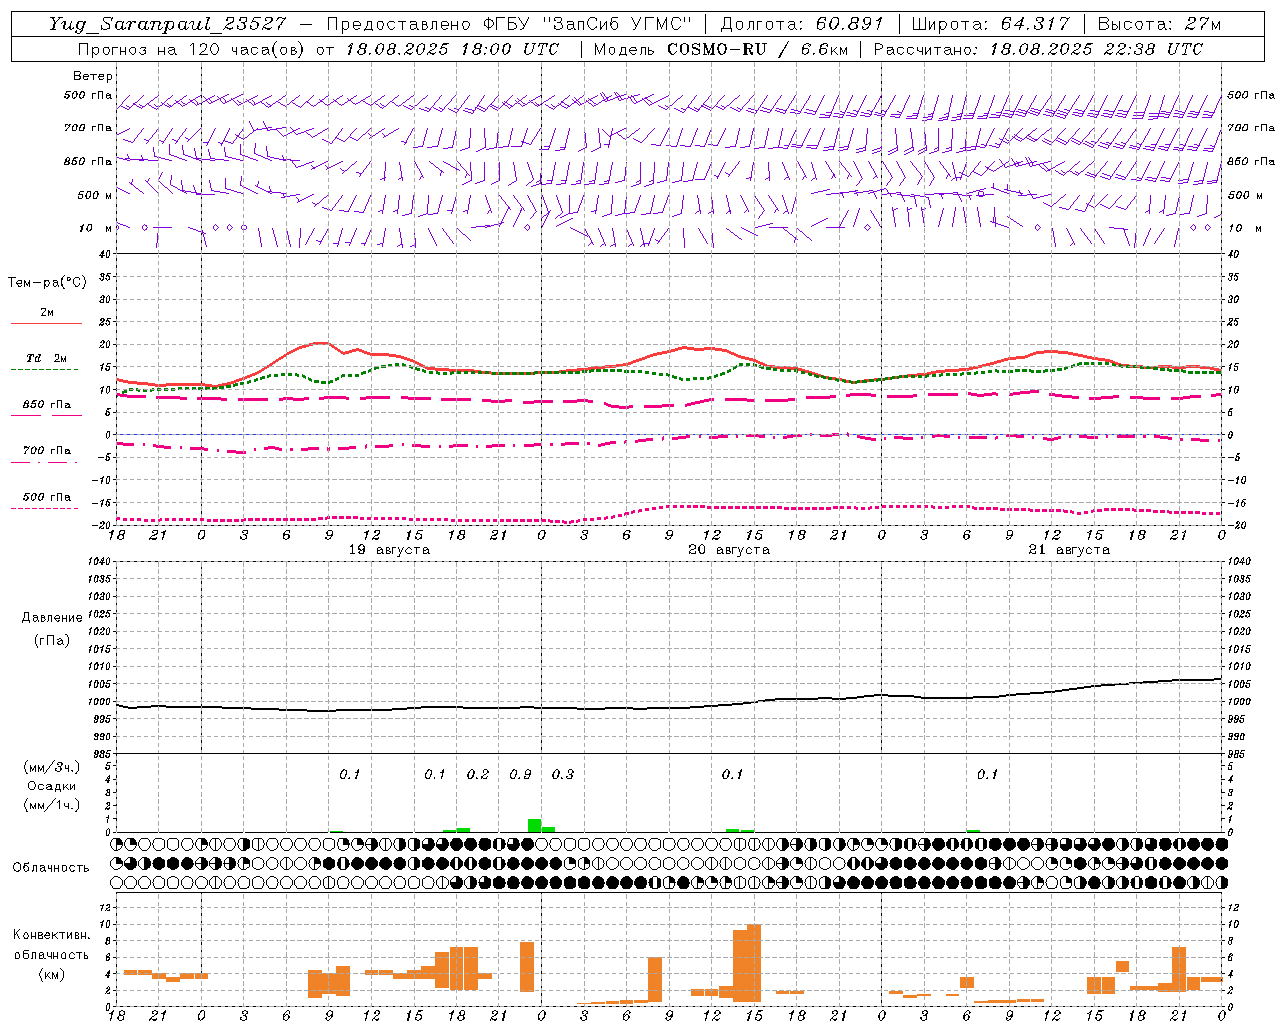Click 'Предоставлено ФГБУ "ЗапСиб УГМС"' text

[509, 24]
